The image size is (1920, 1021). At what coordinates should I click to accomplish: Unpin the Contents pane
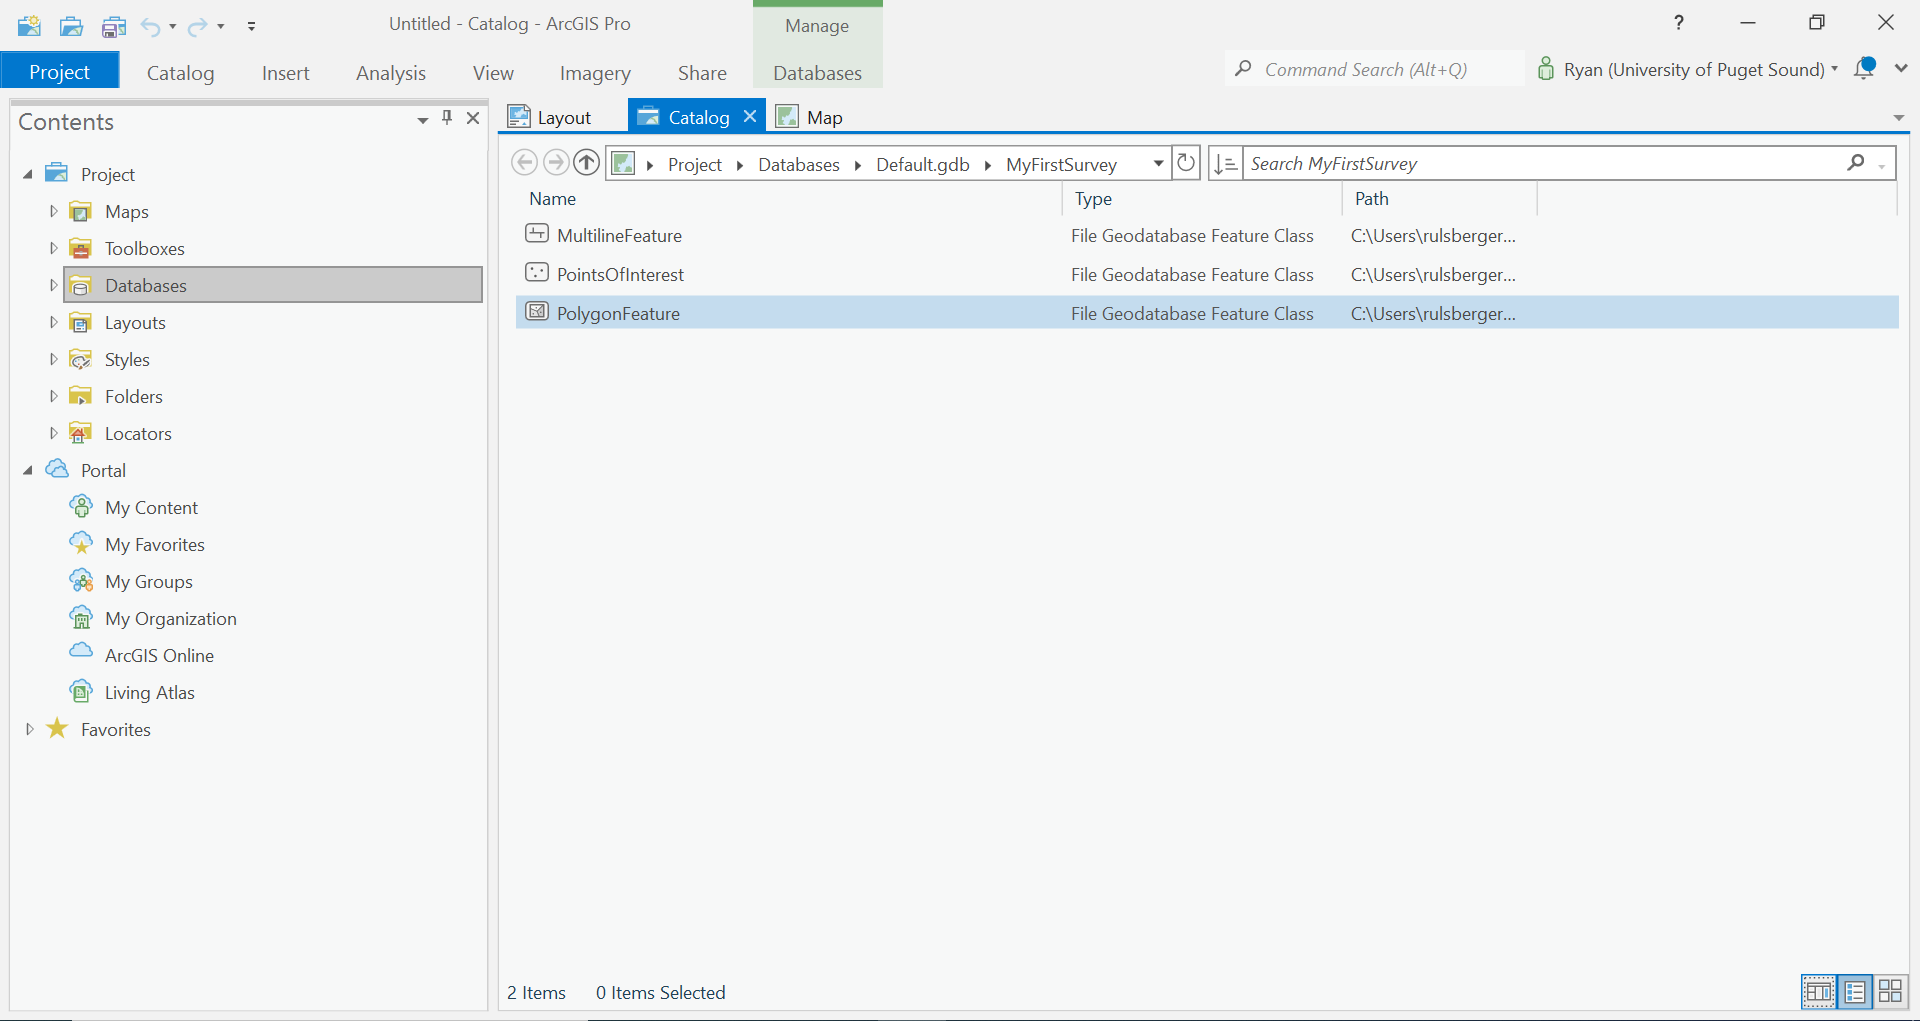coord(447,118)
